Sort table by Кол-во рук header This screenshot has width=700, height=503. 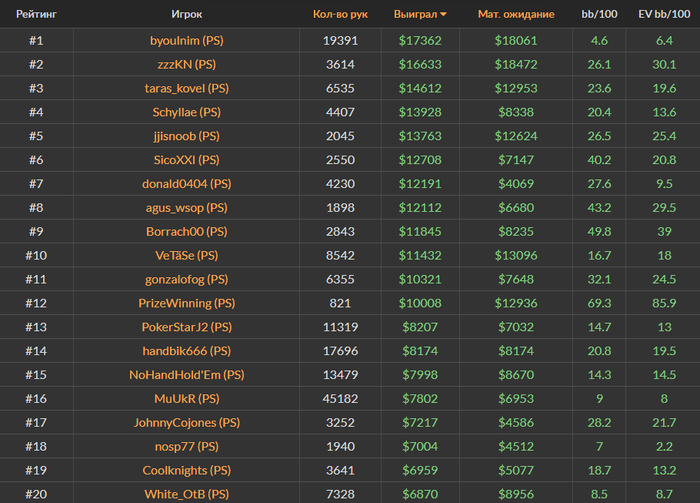pos(340,14)
